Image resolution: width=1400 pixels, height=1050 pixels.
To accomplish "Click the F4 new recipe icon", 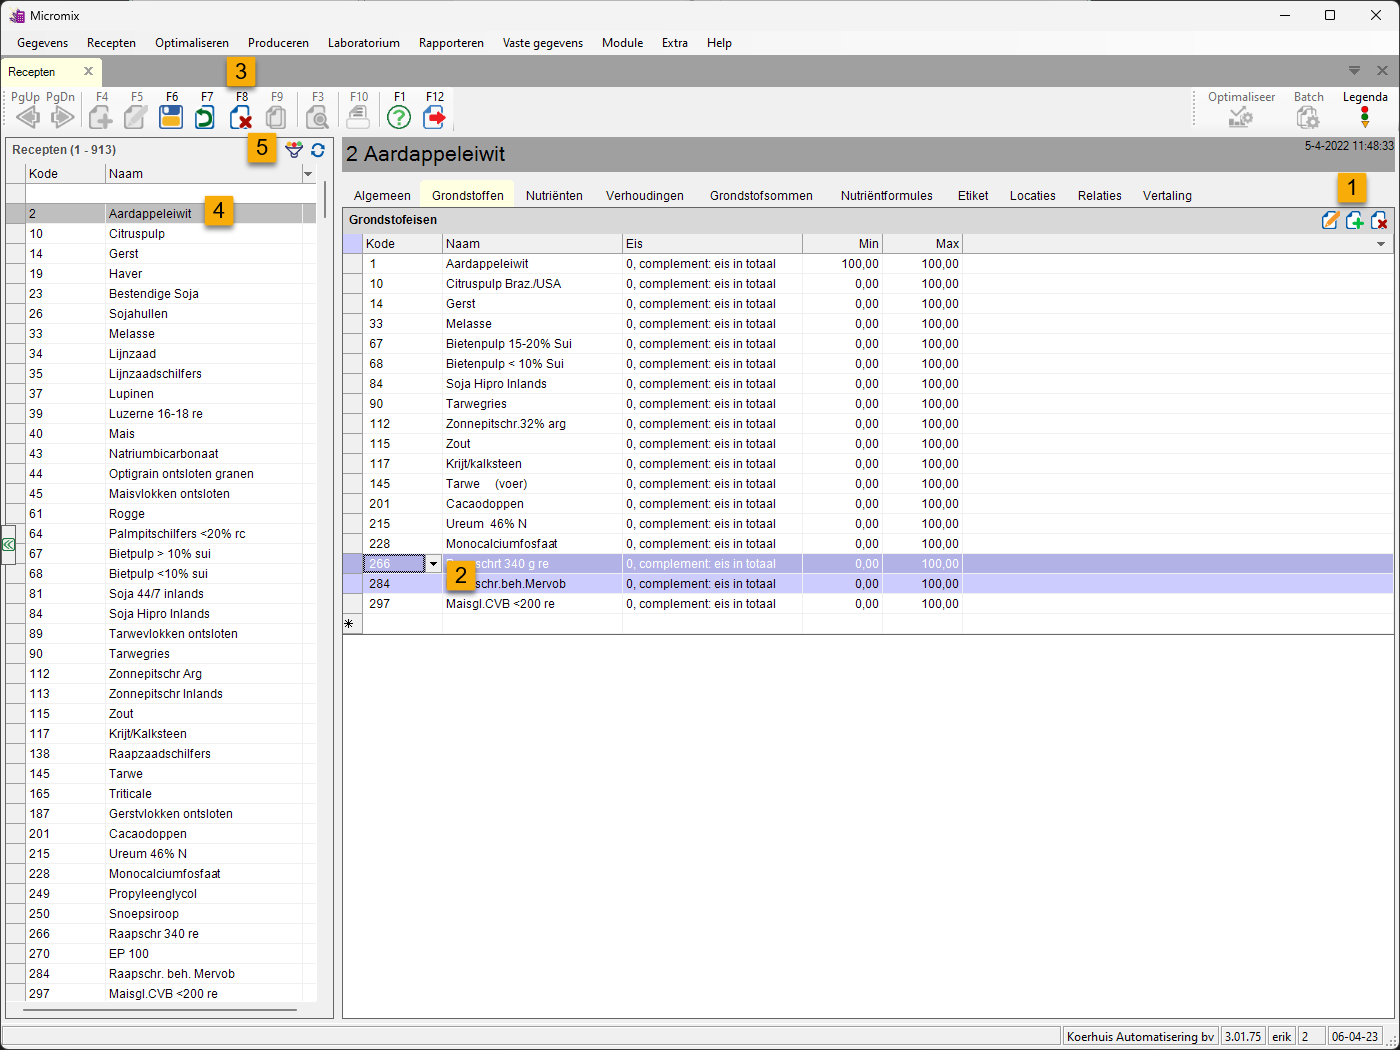I will point(101,117).
